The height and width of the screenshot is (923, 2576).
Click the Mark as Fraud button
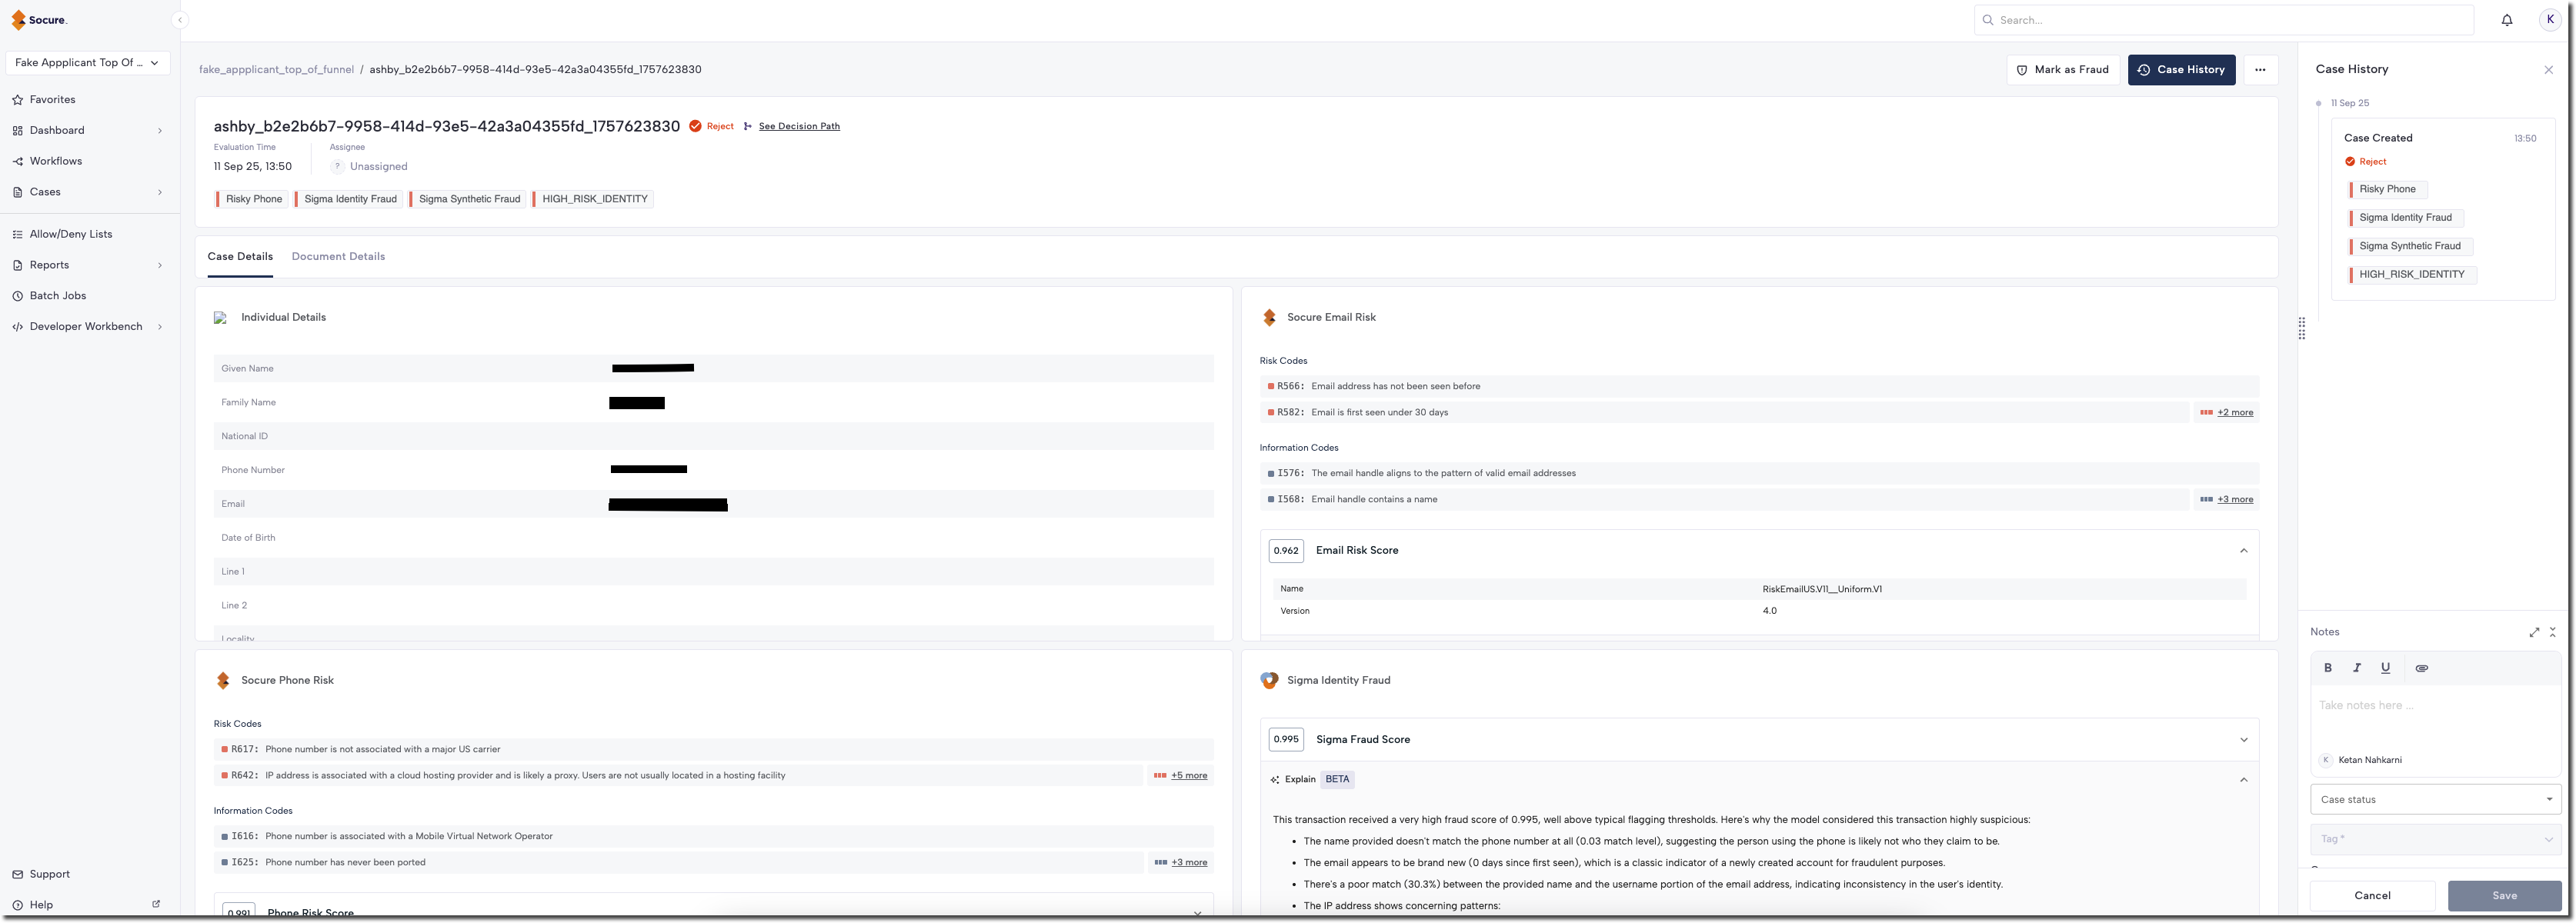pos(2062,70)
